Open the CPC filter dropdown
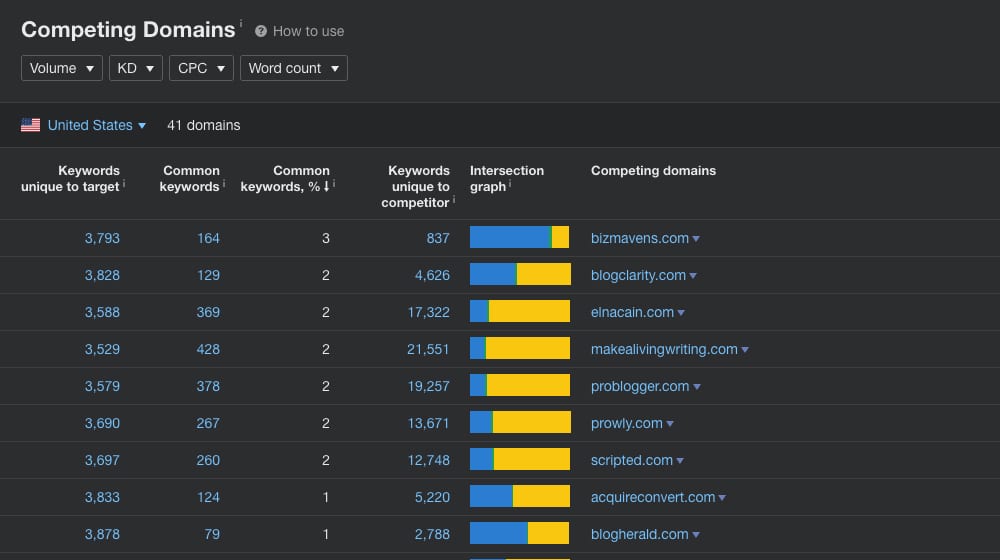The height and width of the screenshot is (560, 1000). 201,68
